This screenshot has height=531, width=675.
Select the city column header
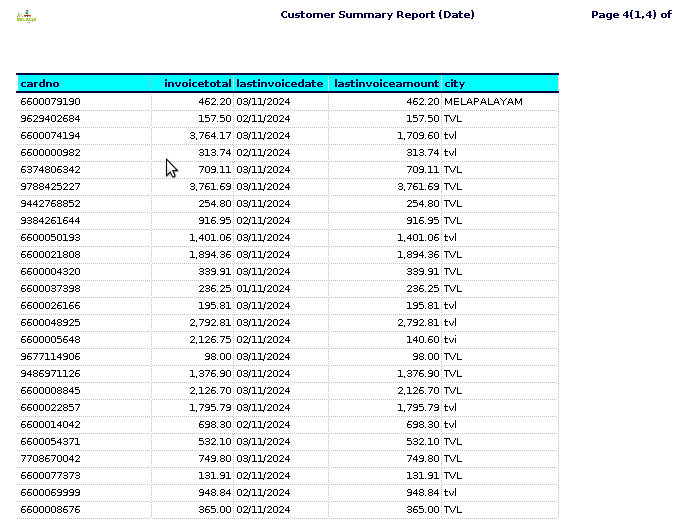click(x=455, y=84)
